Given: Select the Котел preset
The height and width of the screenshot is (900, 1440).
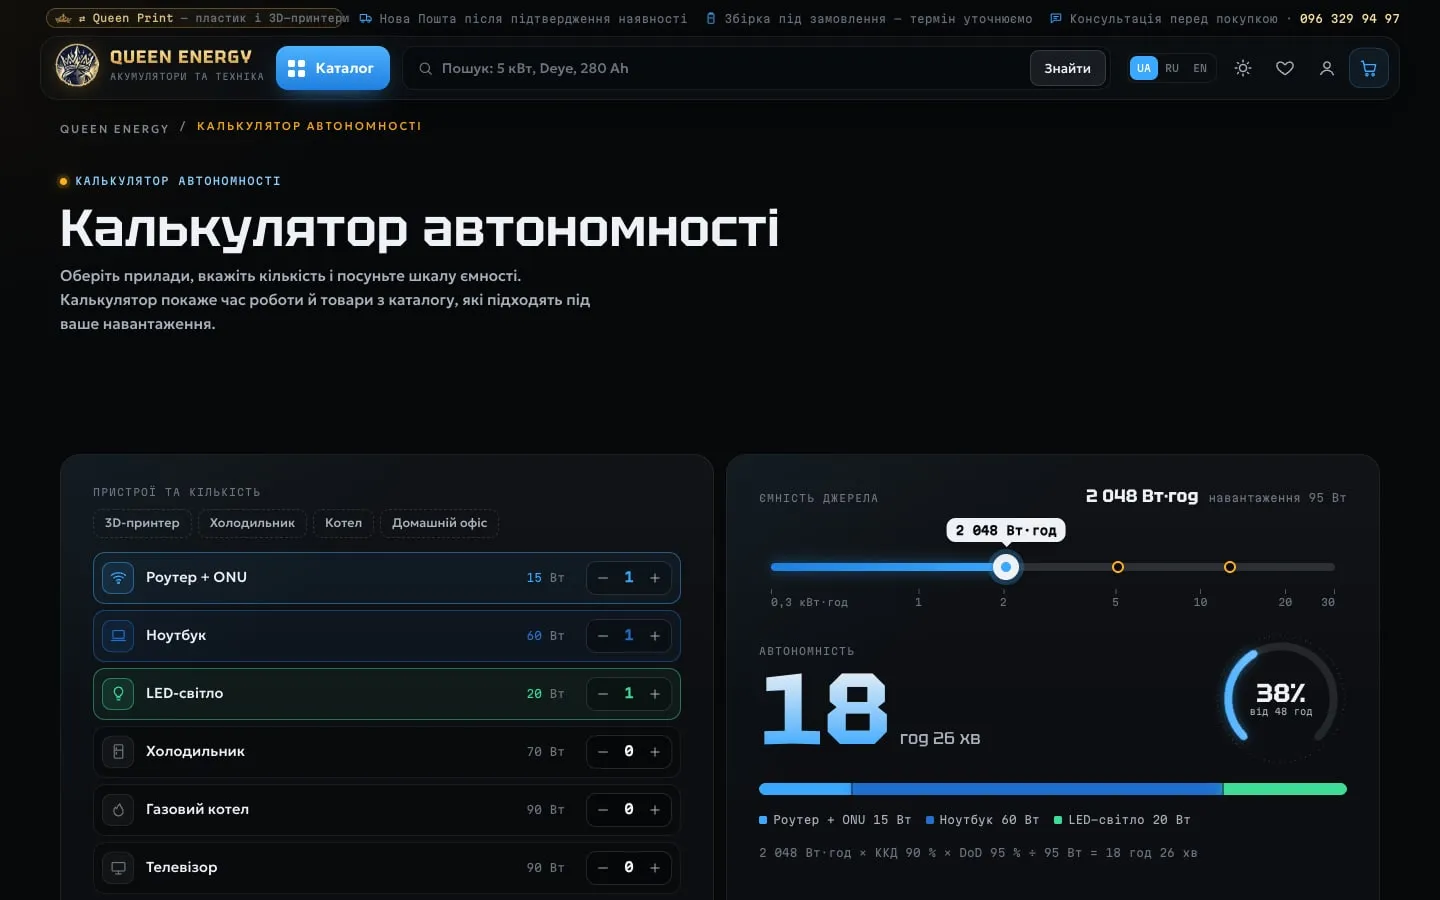Looking at the screenshot, I should 343,523.
